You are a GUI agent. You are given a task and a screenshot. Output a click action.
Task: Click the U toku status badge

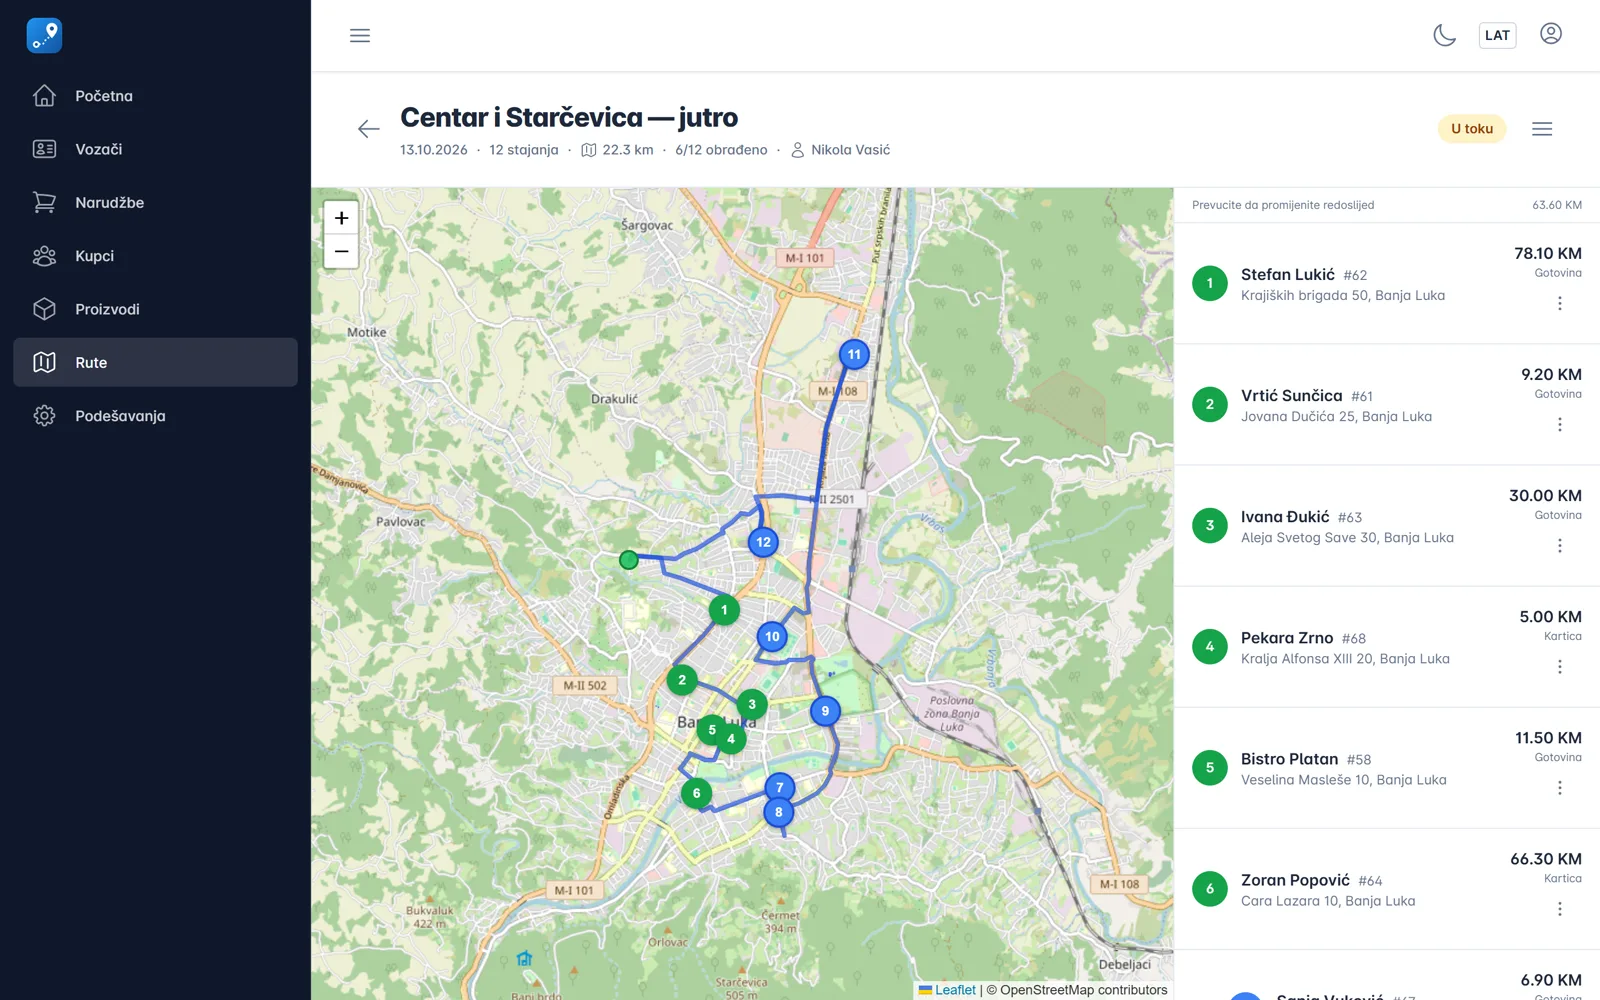pos(1472,129)
